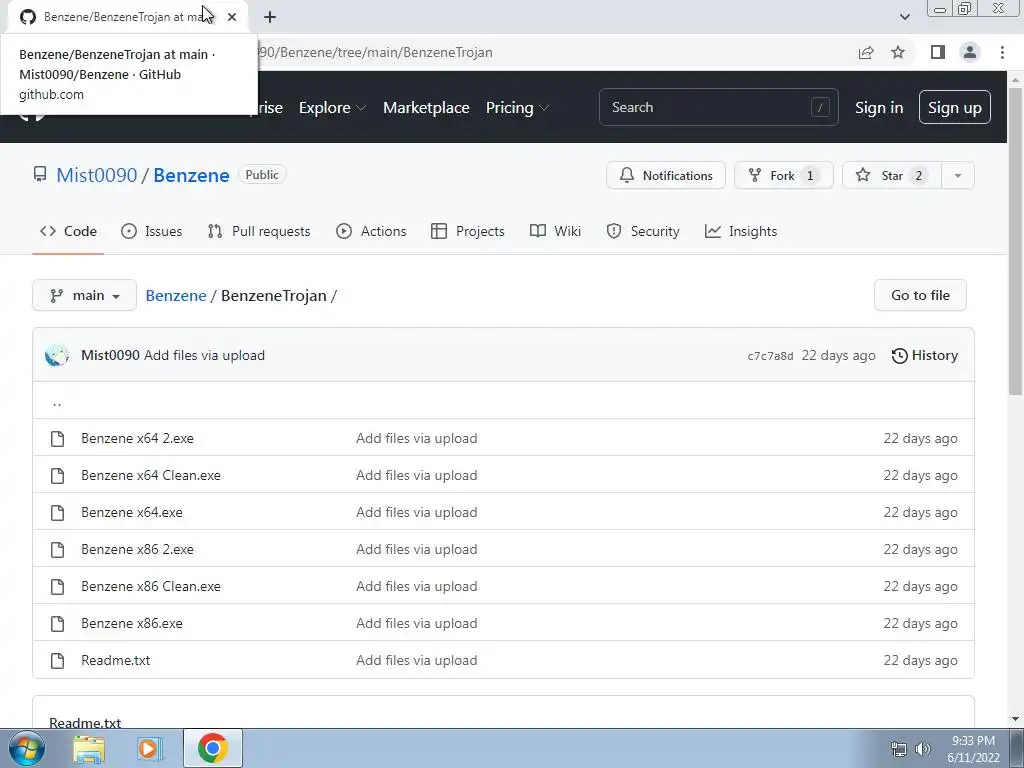
Task: Click the Go to file button
Action: coord(920,295)
